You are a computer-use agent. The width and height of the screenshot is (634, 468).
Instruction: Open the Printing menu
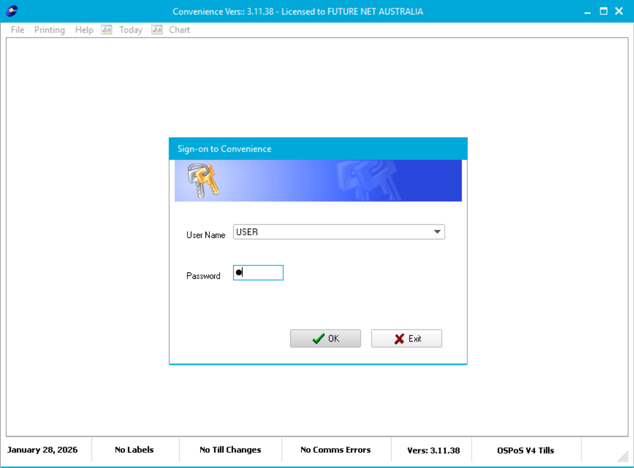49,30
